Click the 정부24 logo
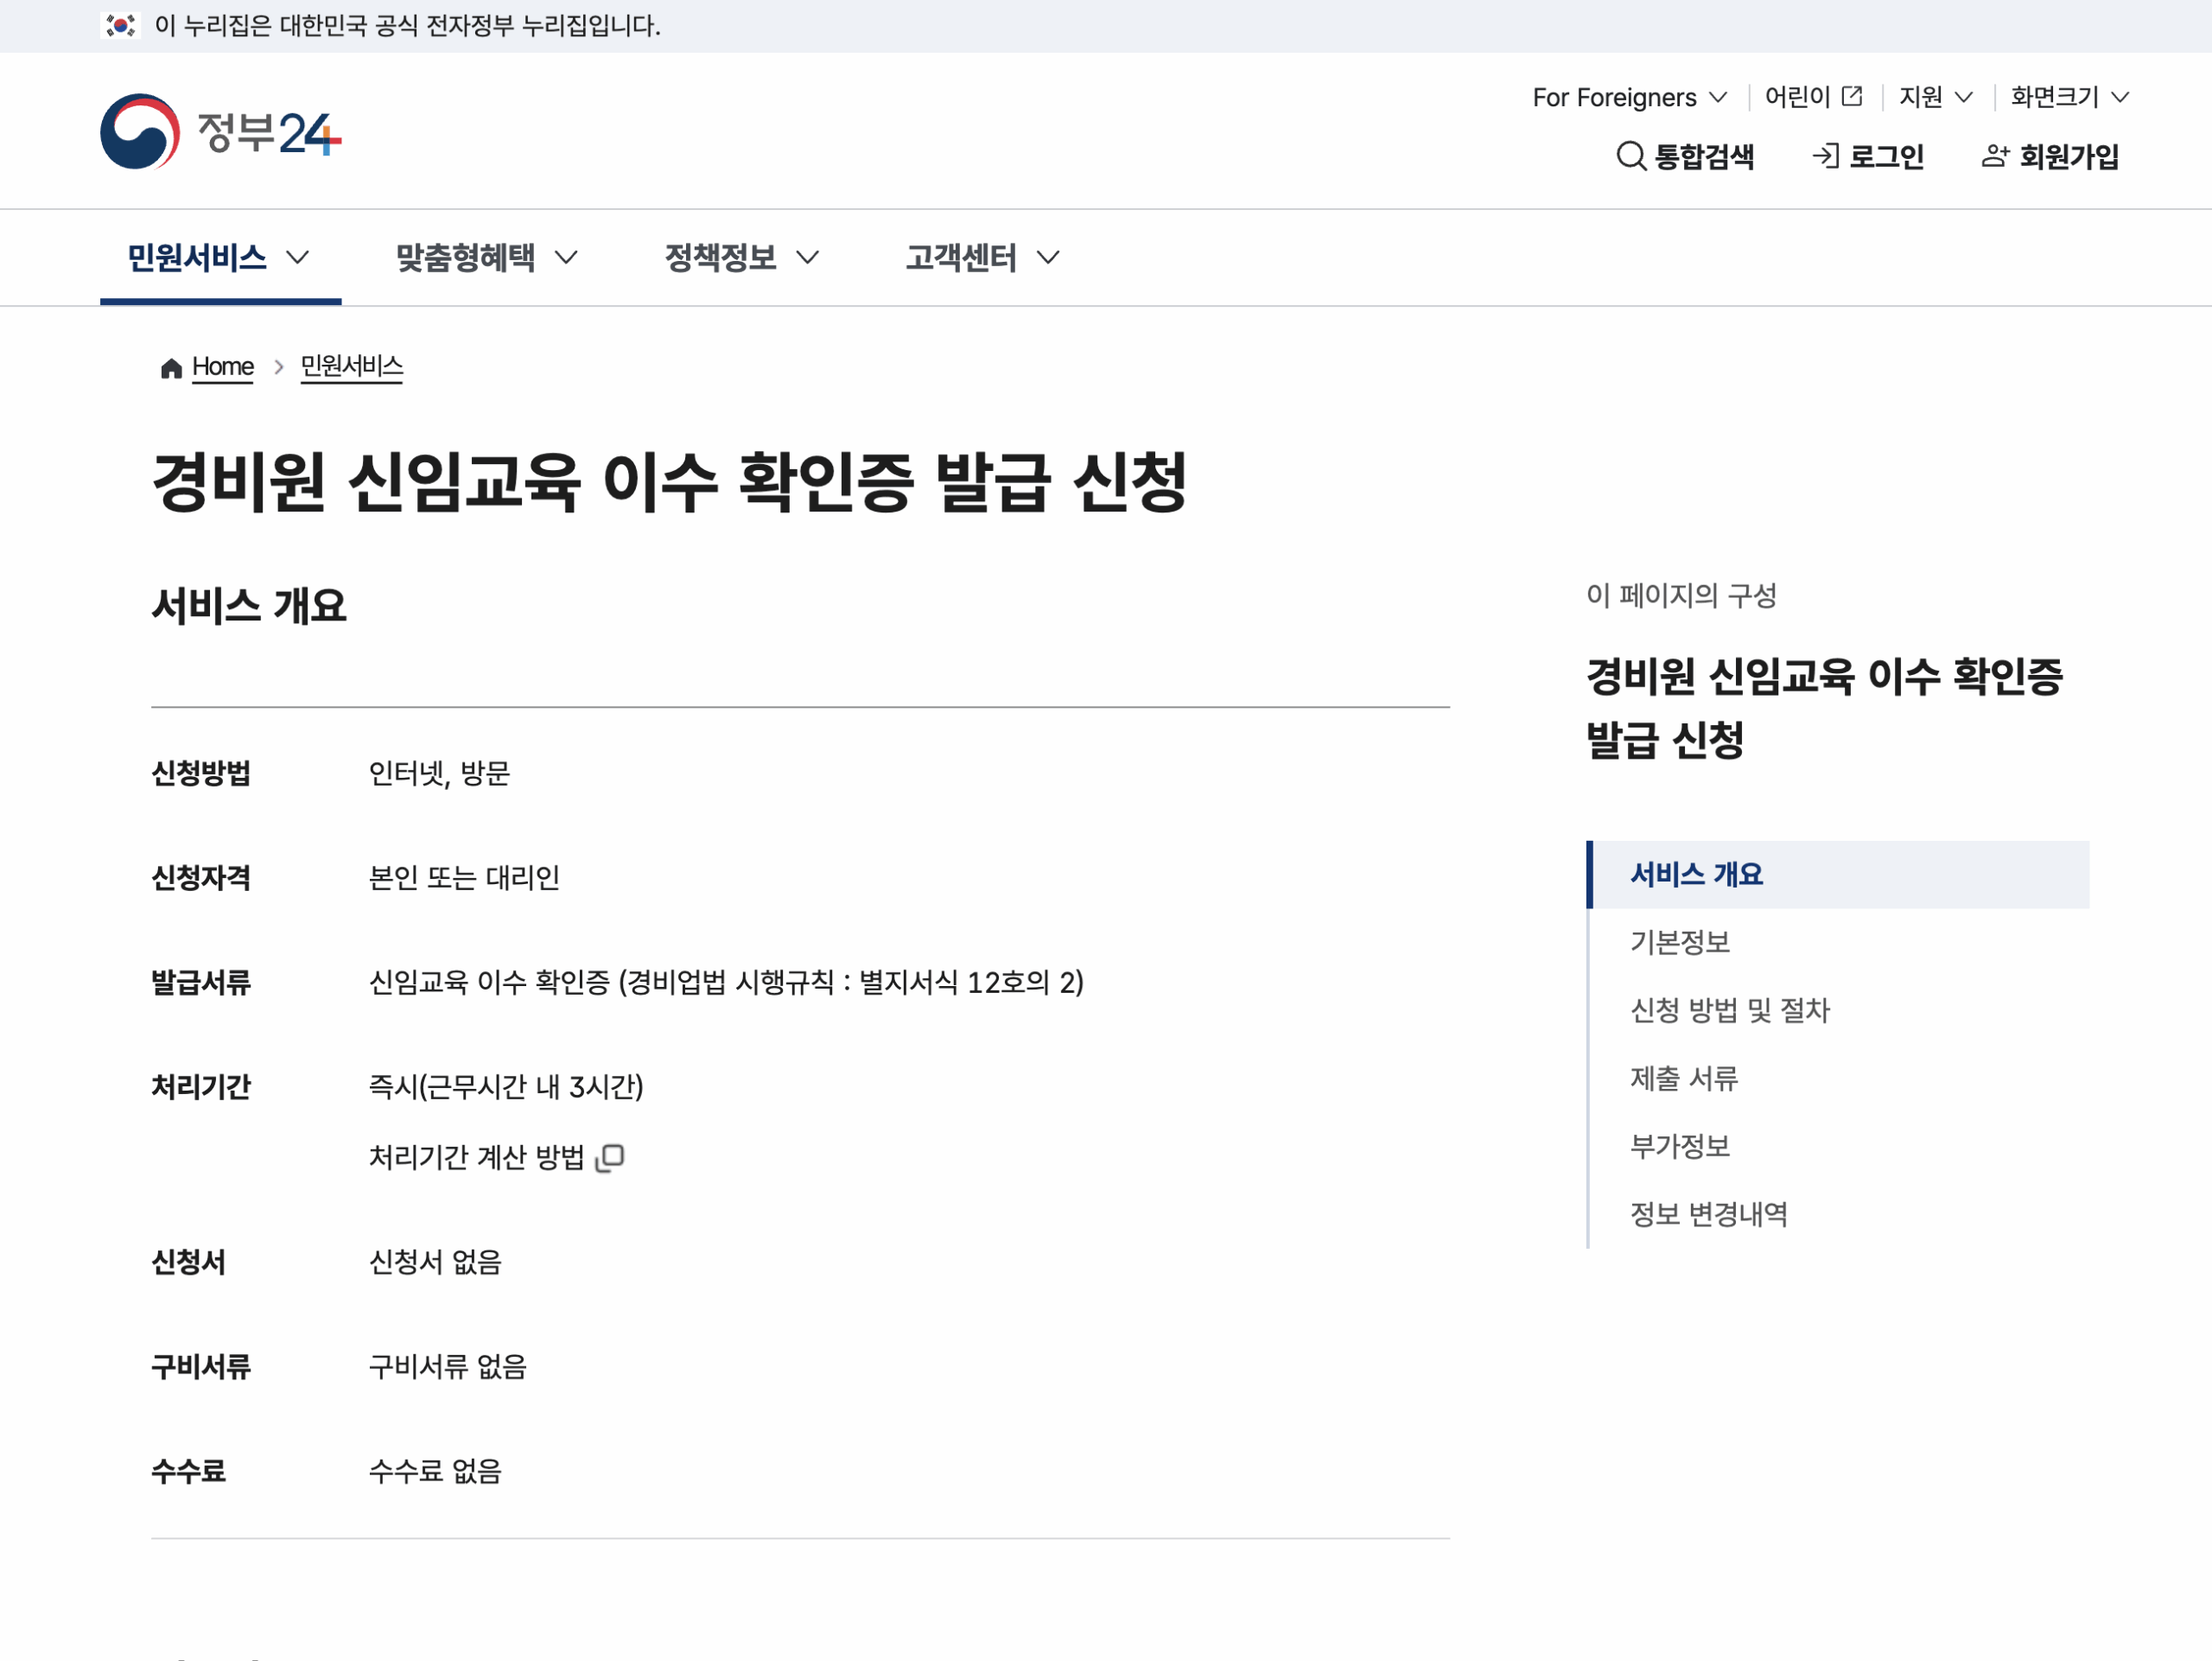The width and height of the screenshot is (2212, 1661). point(222,131)
